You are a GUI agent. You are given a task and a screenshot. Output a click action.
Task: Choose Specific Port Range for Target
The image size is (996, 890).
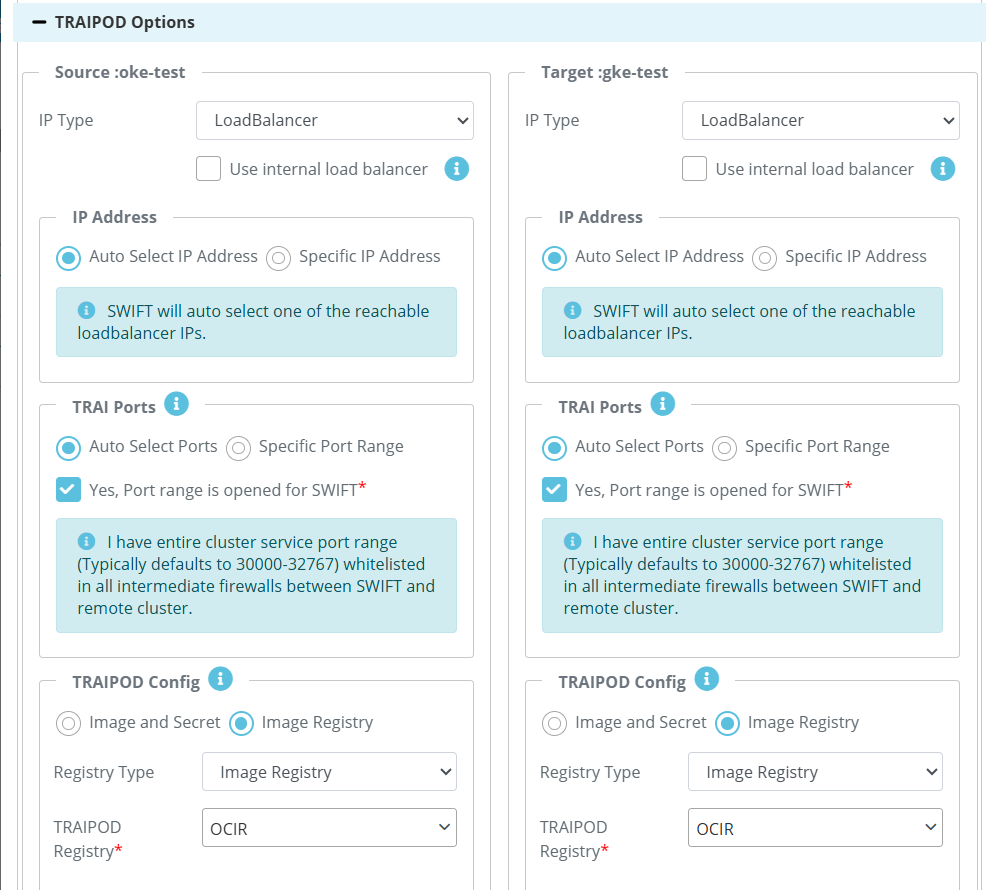click(x=724, y=448)
